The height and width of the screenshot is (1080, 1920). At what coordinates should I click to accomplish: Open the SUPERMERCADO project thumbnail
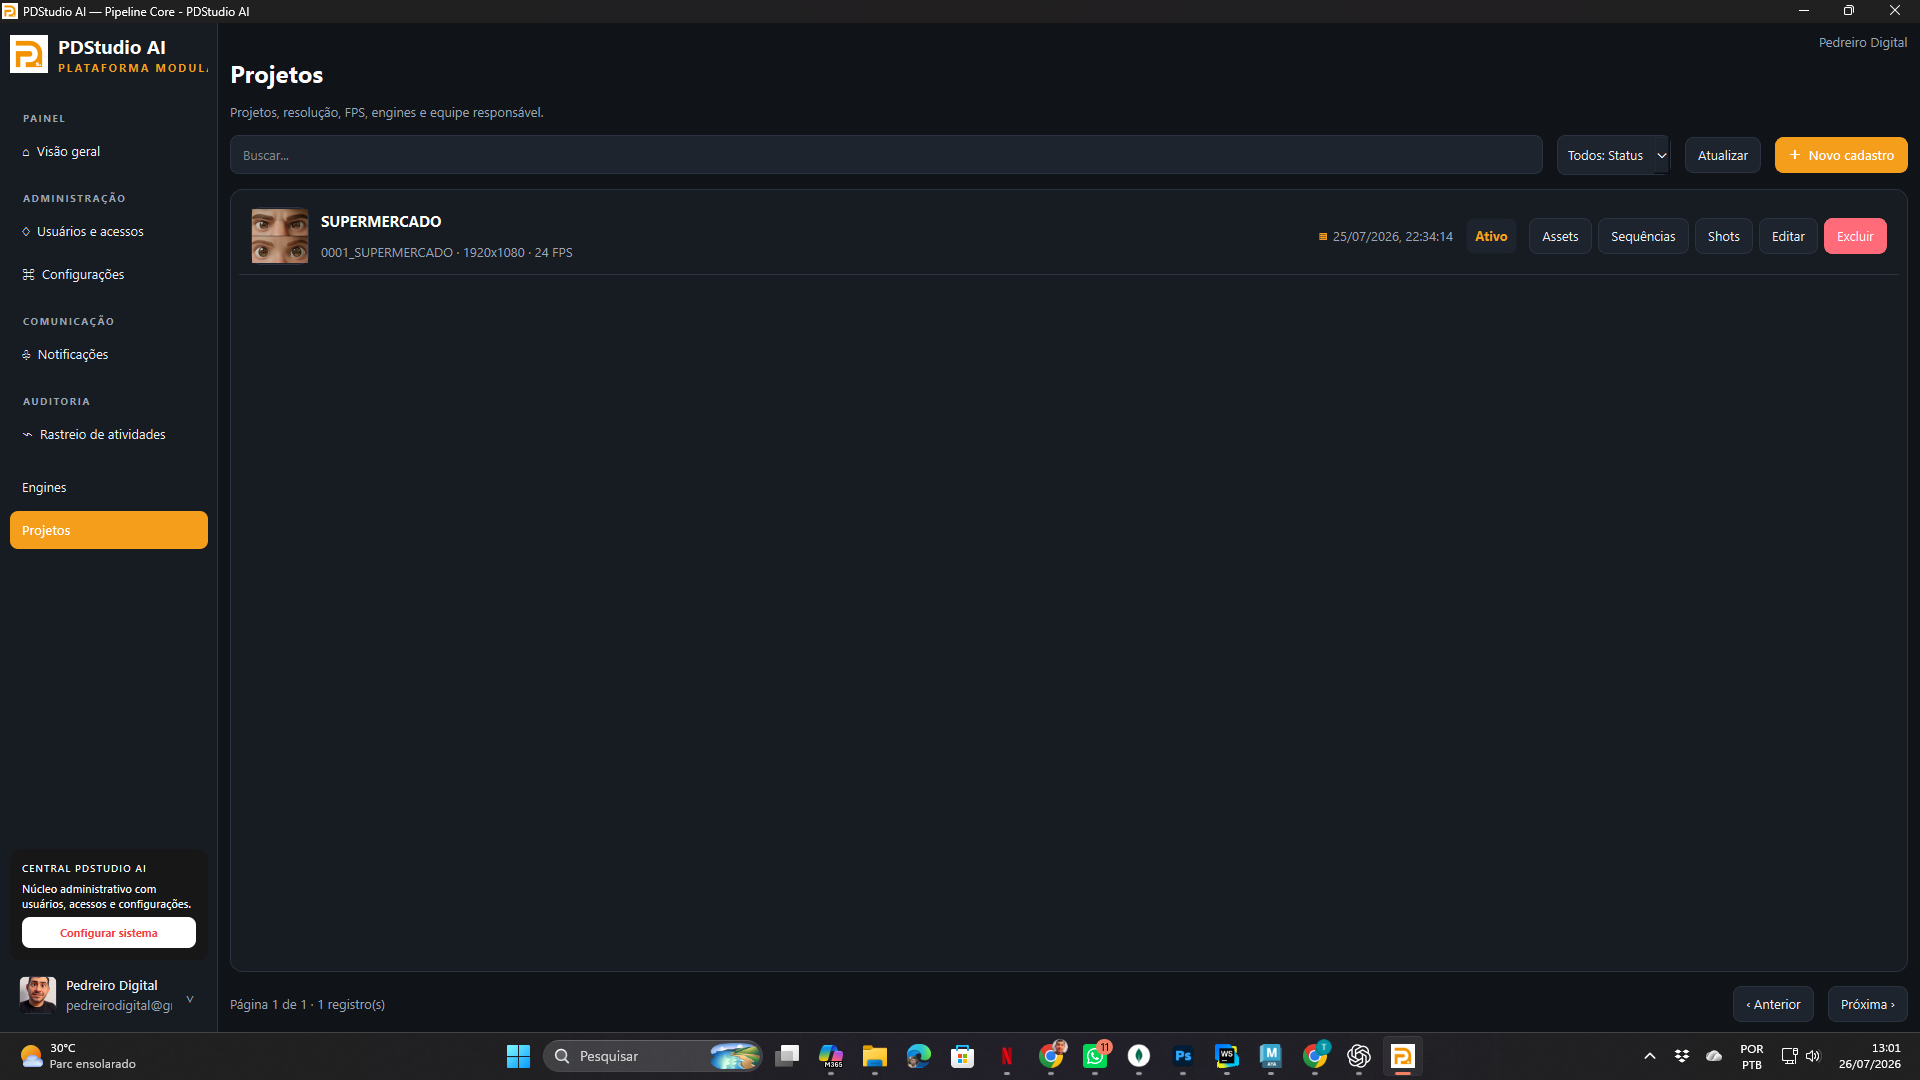[280, 236]
